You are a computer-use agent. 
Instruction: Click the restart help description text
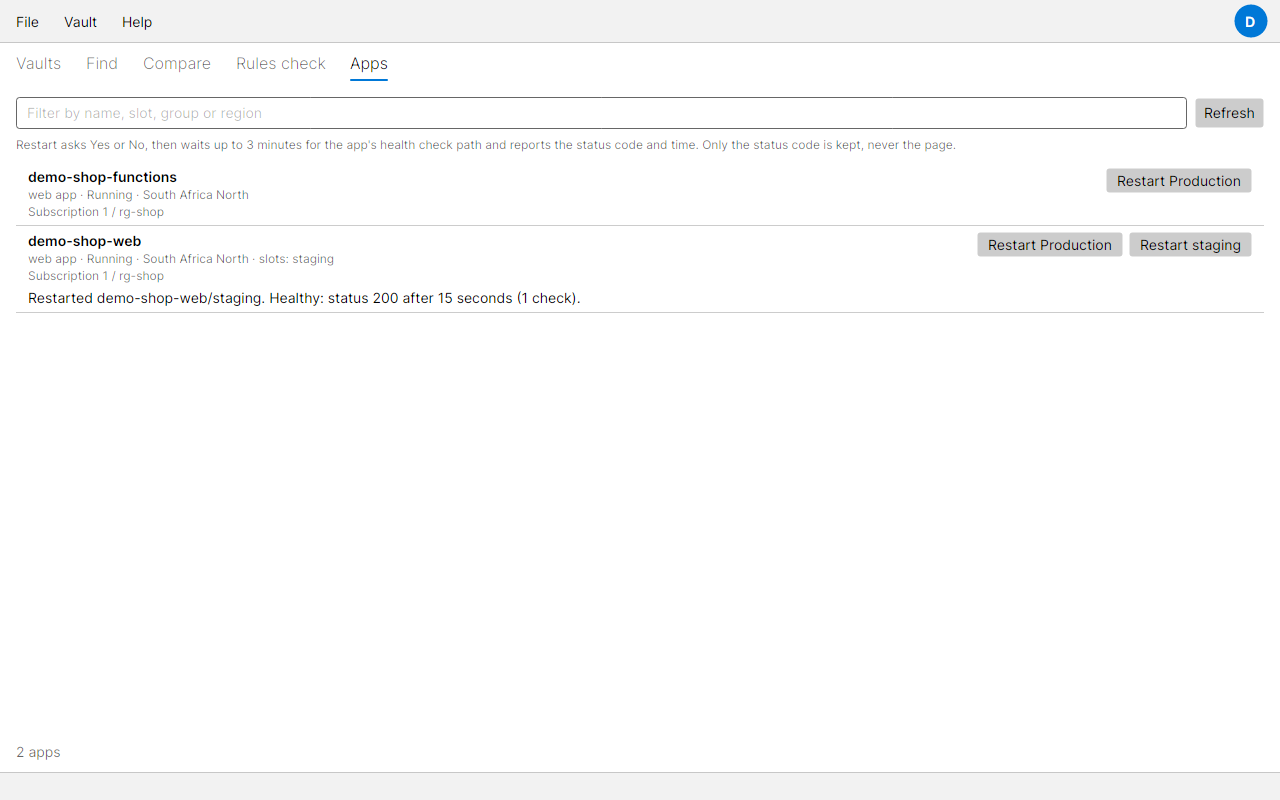[x=486, y=145]
